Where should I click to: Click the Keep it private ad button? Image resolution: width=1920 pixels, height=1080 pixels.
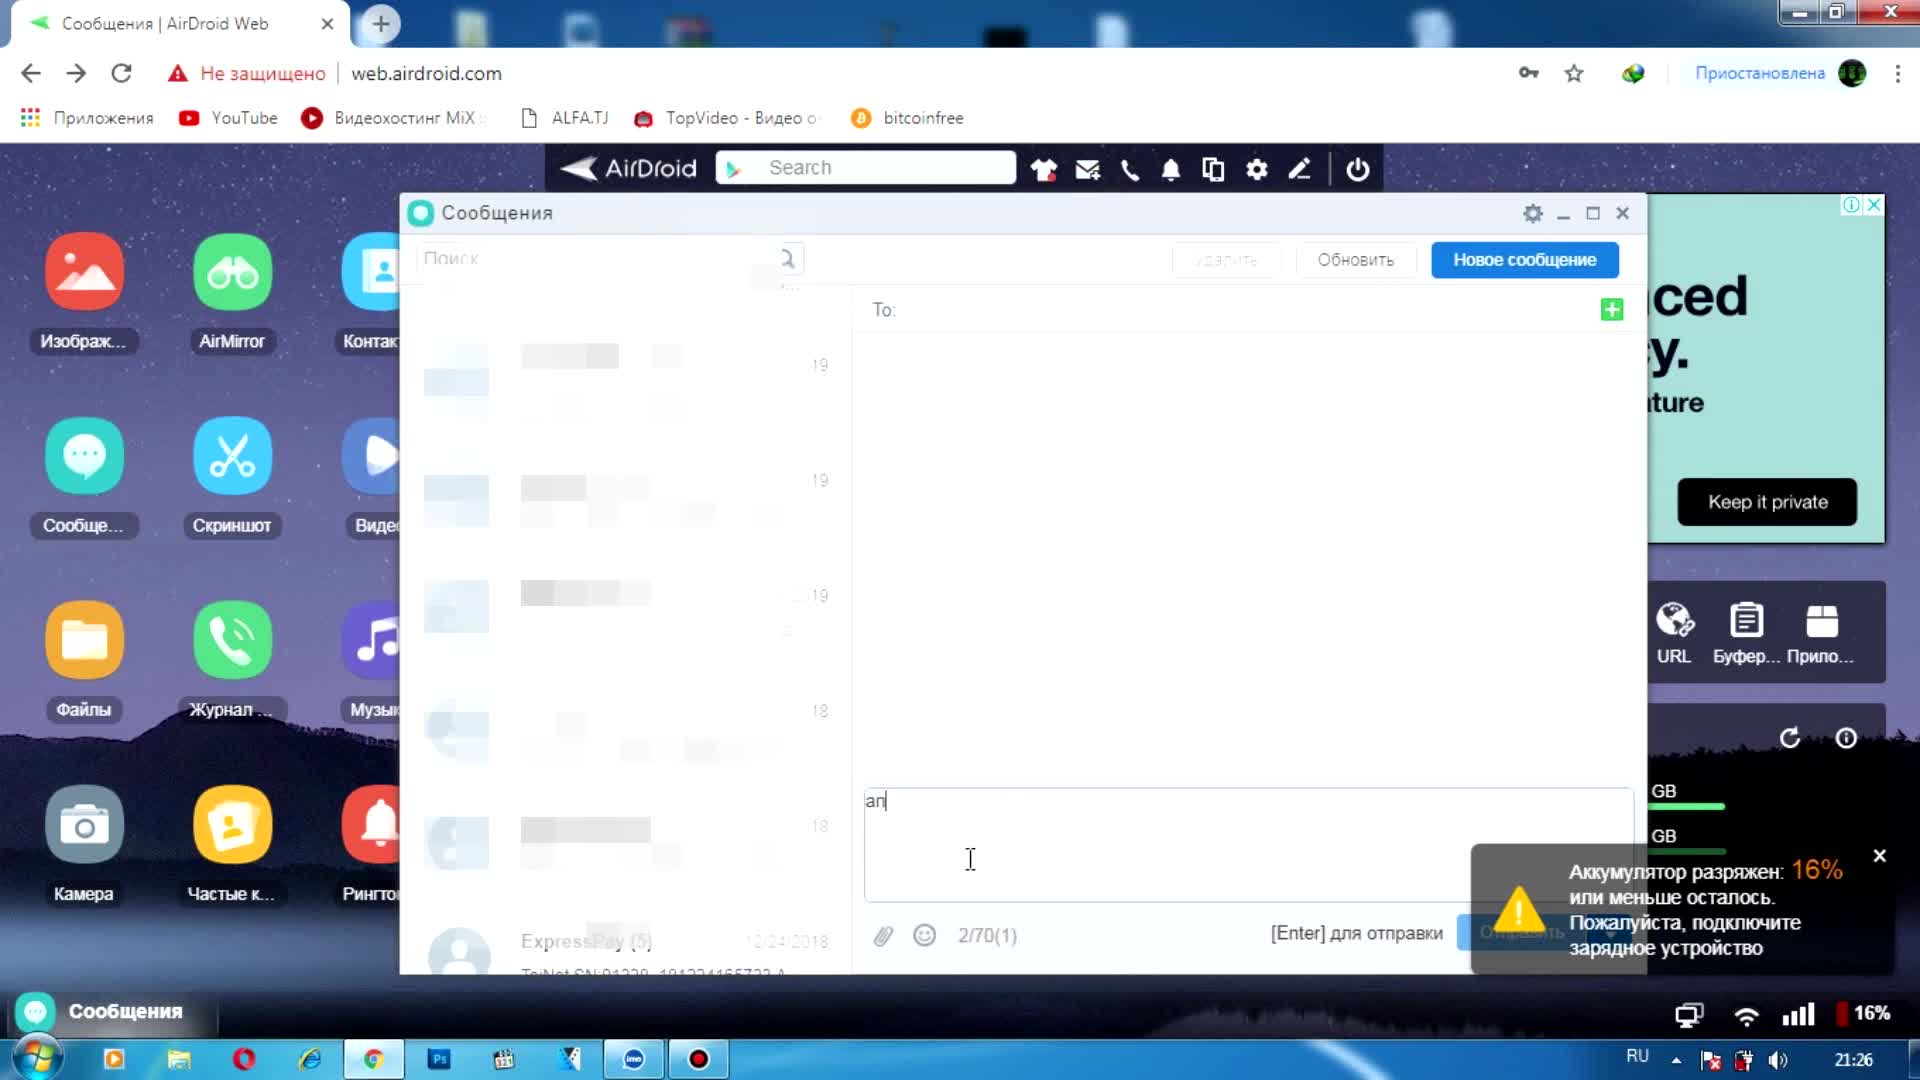click(x=1767, y=502)
